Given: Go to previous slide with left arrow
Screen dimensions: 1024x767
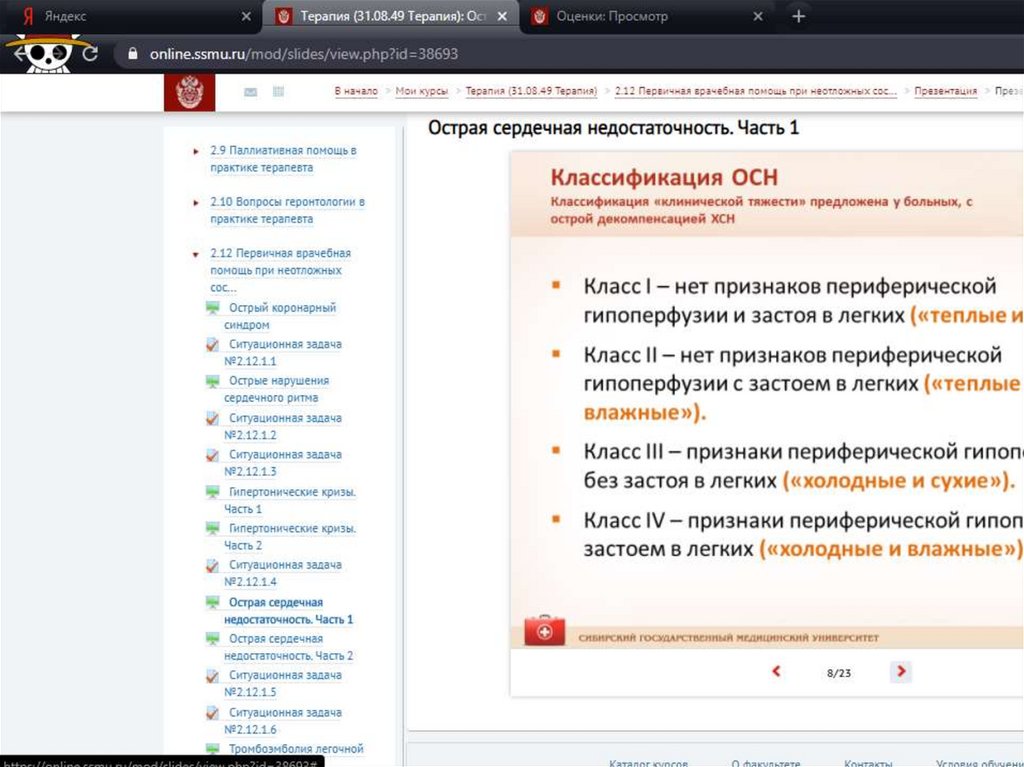Looking at the screenshot, I should tap(776, 672).
